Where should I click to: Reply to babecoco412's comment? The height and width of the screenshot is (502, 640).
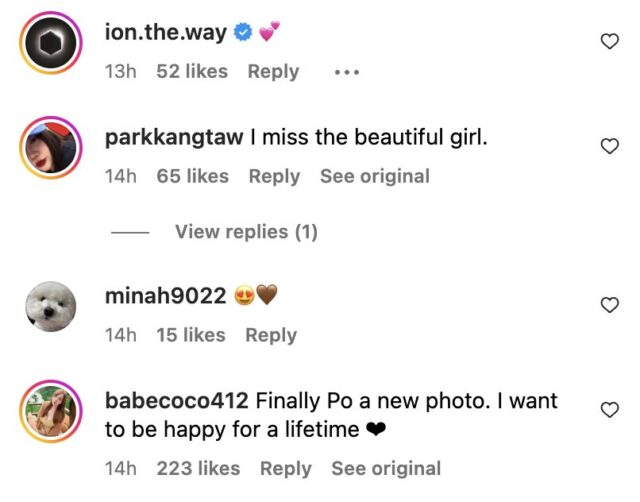point(286,468)
